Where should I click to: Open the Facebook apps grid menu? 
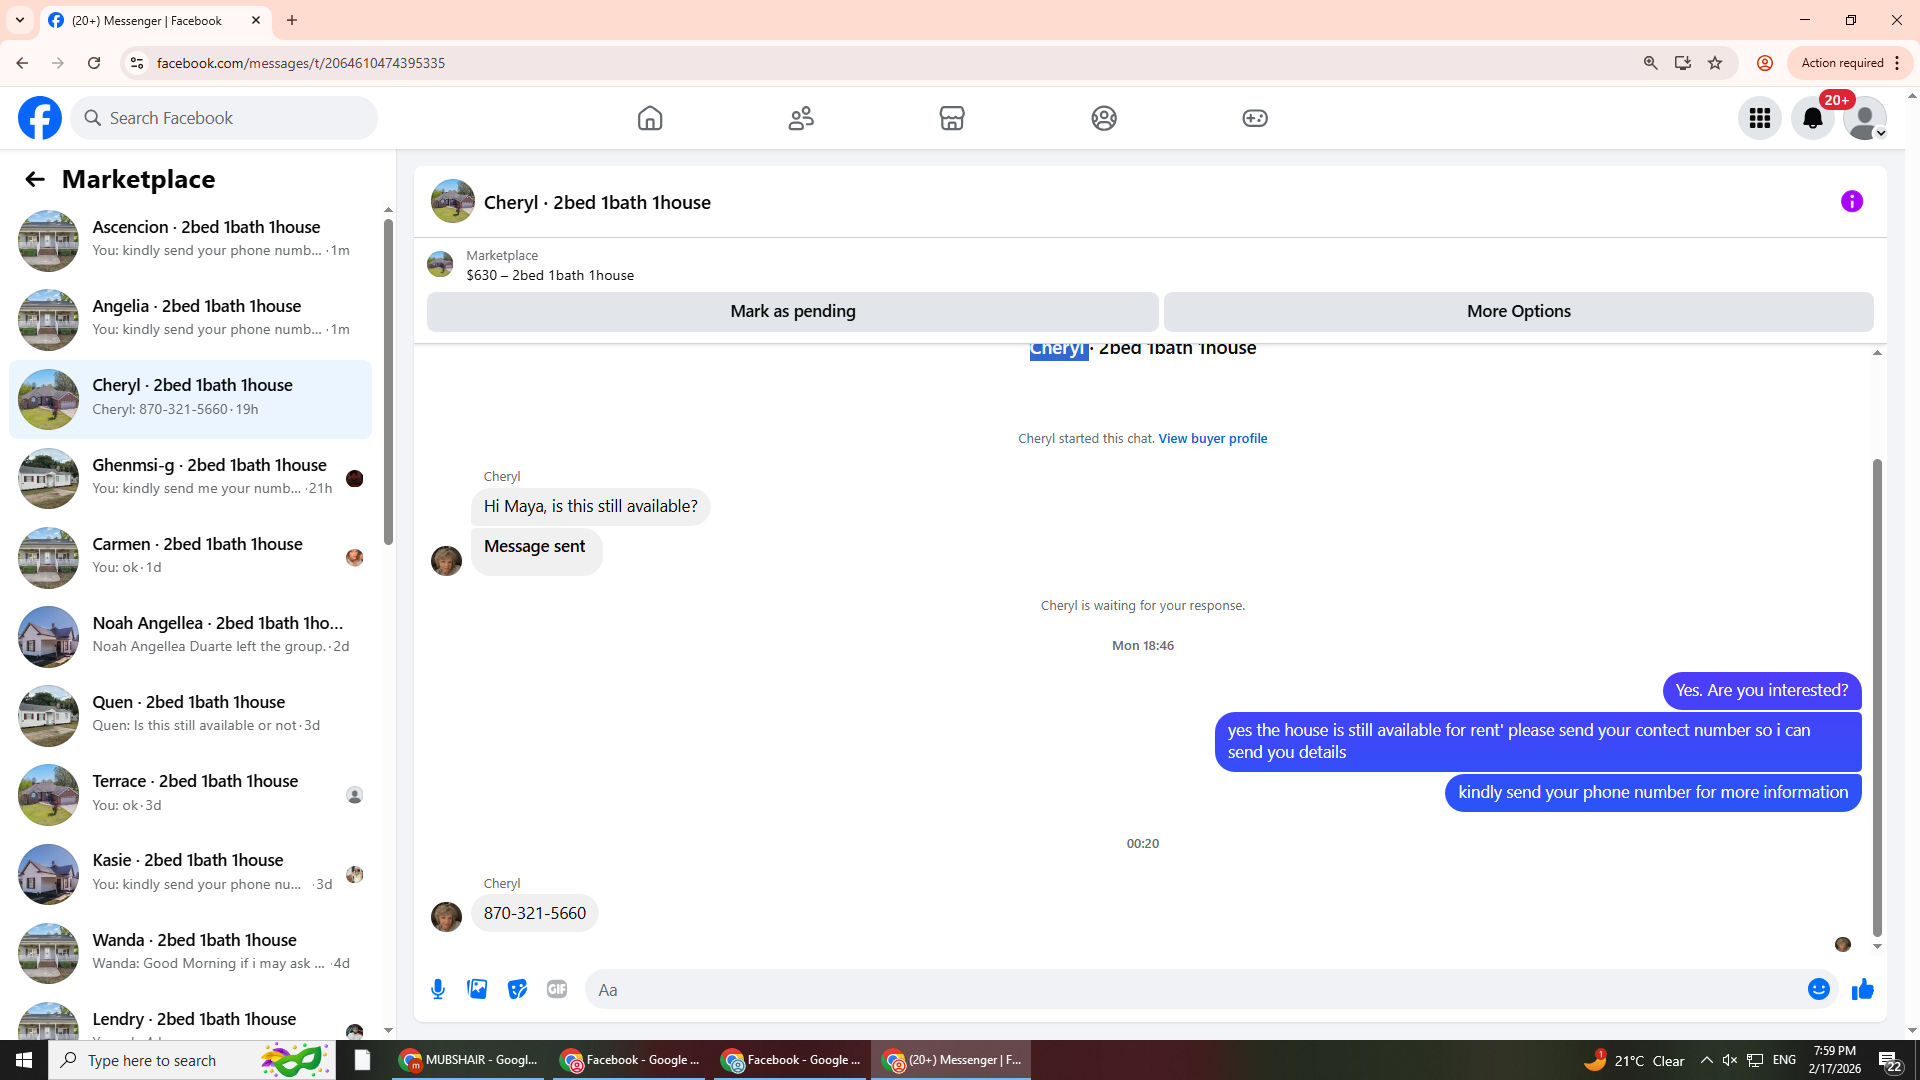coord(1759,118)
